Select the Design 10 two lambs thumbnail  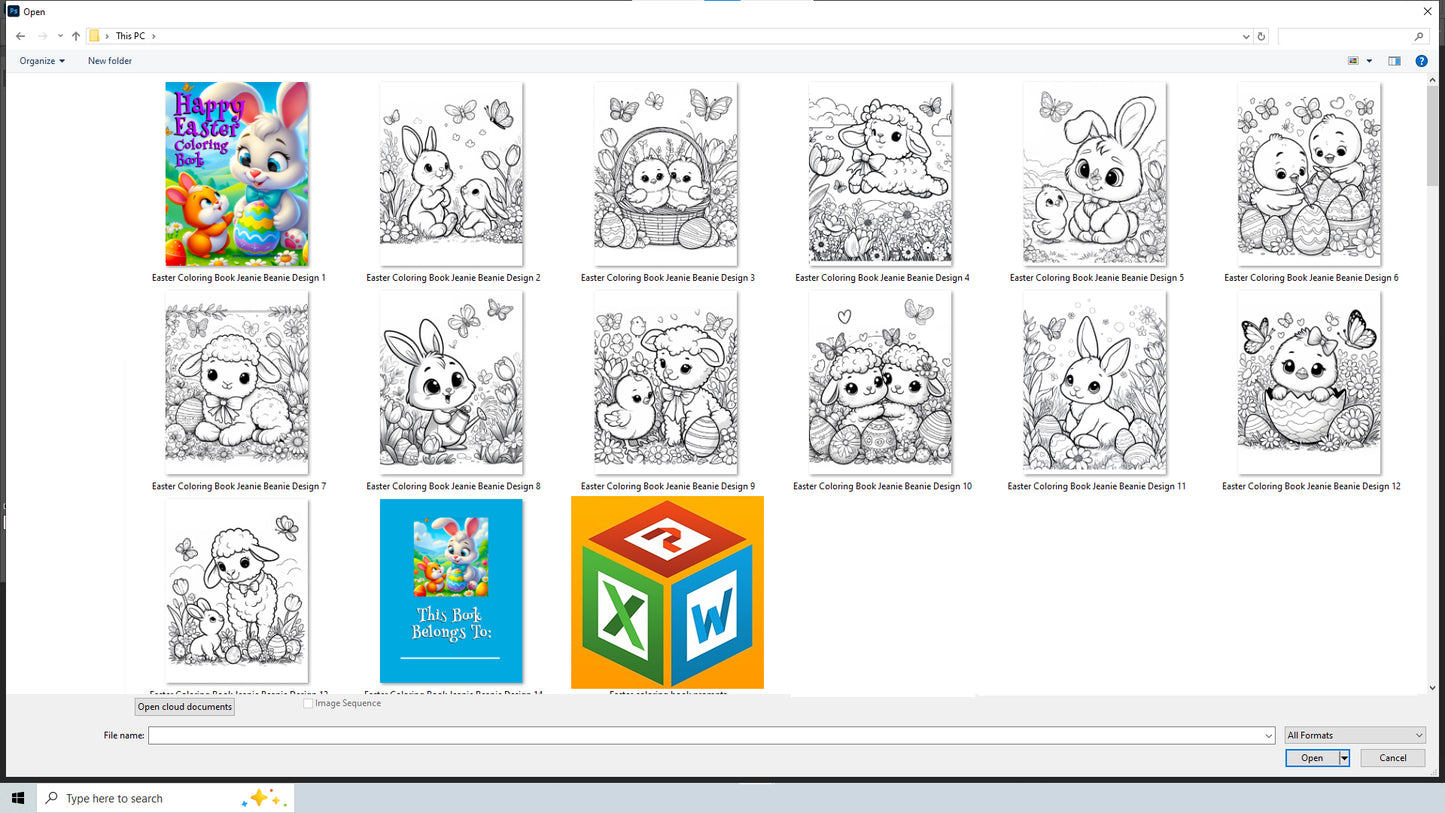click(880, 382)
